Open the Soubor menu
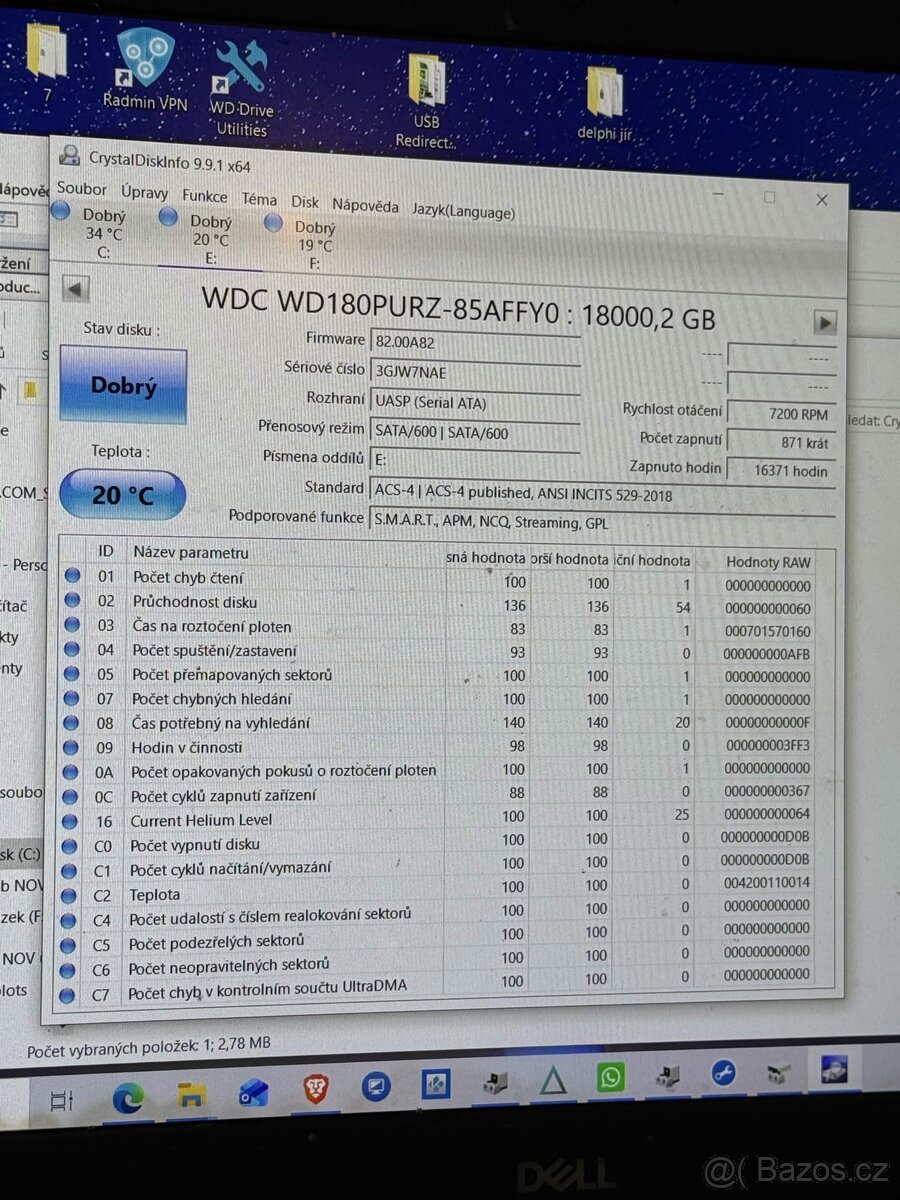Image resolution: width=900 pixels, height=1200 pixels. pyautogui.click(x=82, y=188)
